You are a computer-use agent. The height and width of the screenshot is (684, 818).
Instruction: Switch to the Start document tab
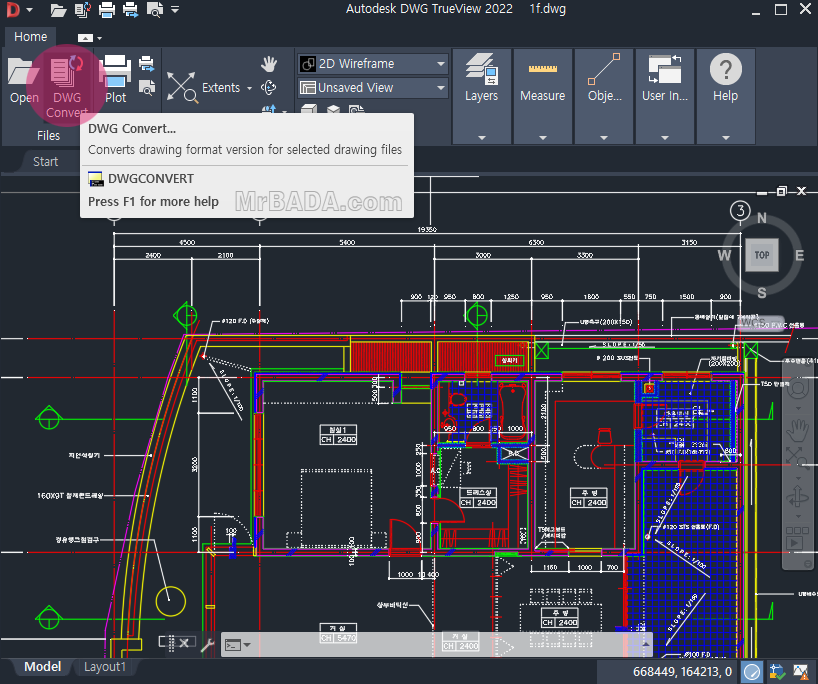pos(45,162)
